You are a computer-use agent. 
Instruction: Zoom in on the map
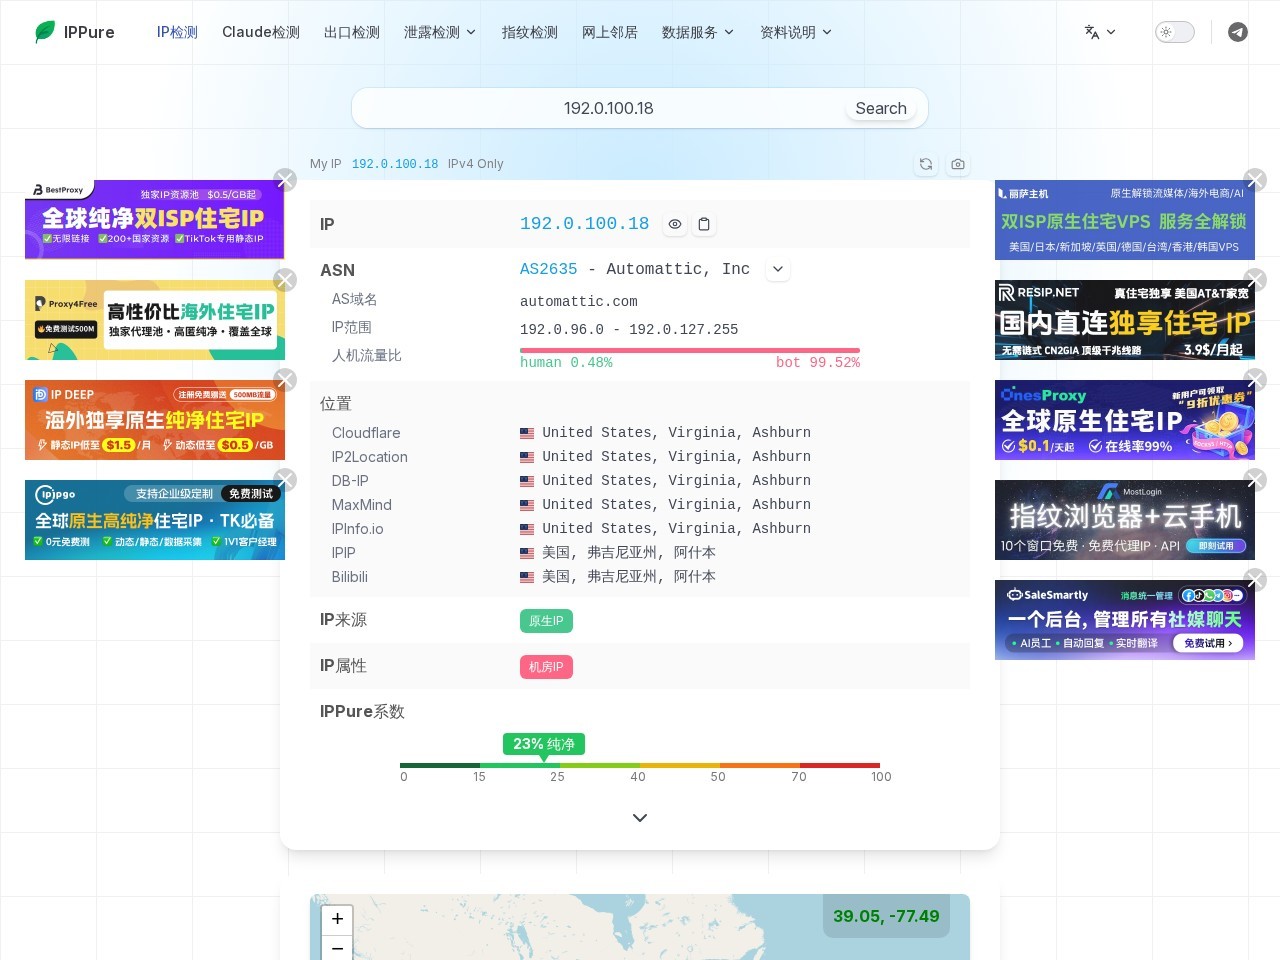click(337, 919)
